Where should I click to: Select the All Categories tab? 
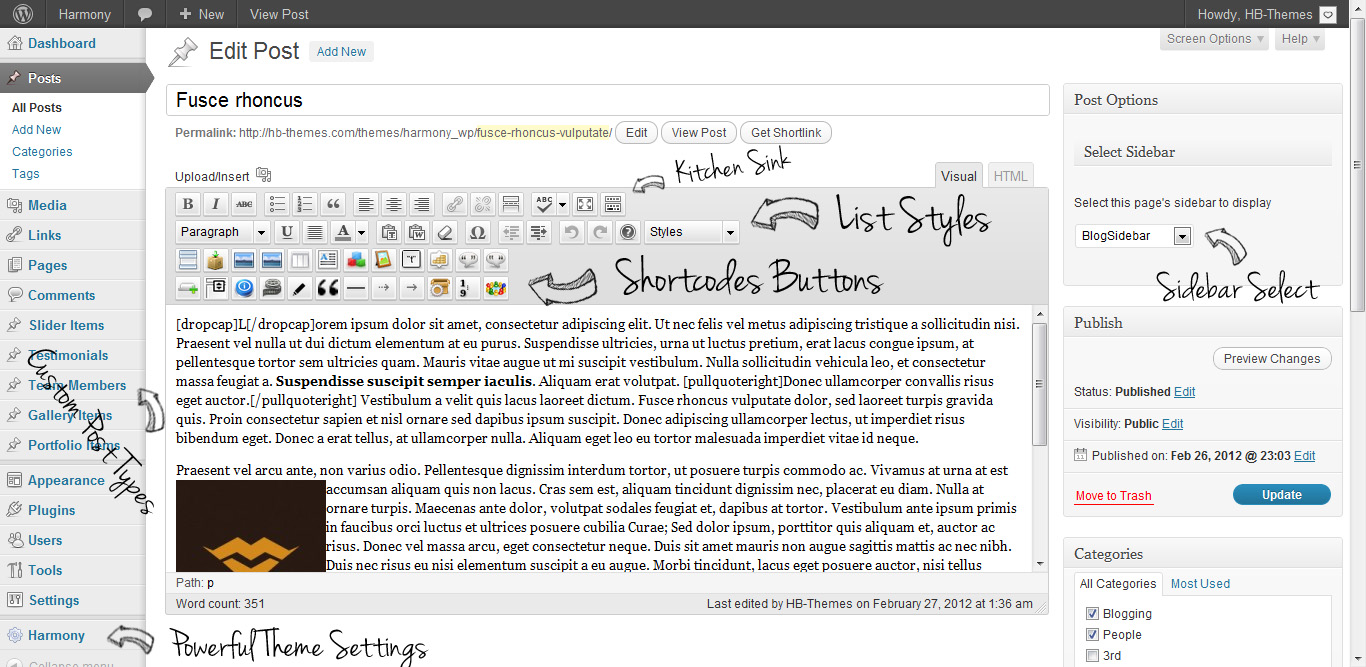pos(1118,583)
